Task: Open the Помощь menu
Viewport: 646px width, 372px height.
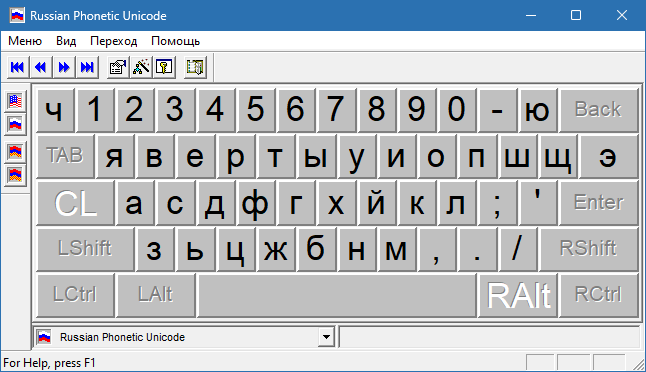Action: [176, 41]
